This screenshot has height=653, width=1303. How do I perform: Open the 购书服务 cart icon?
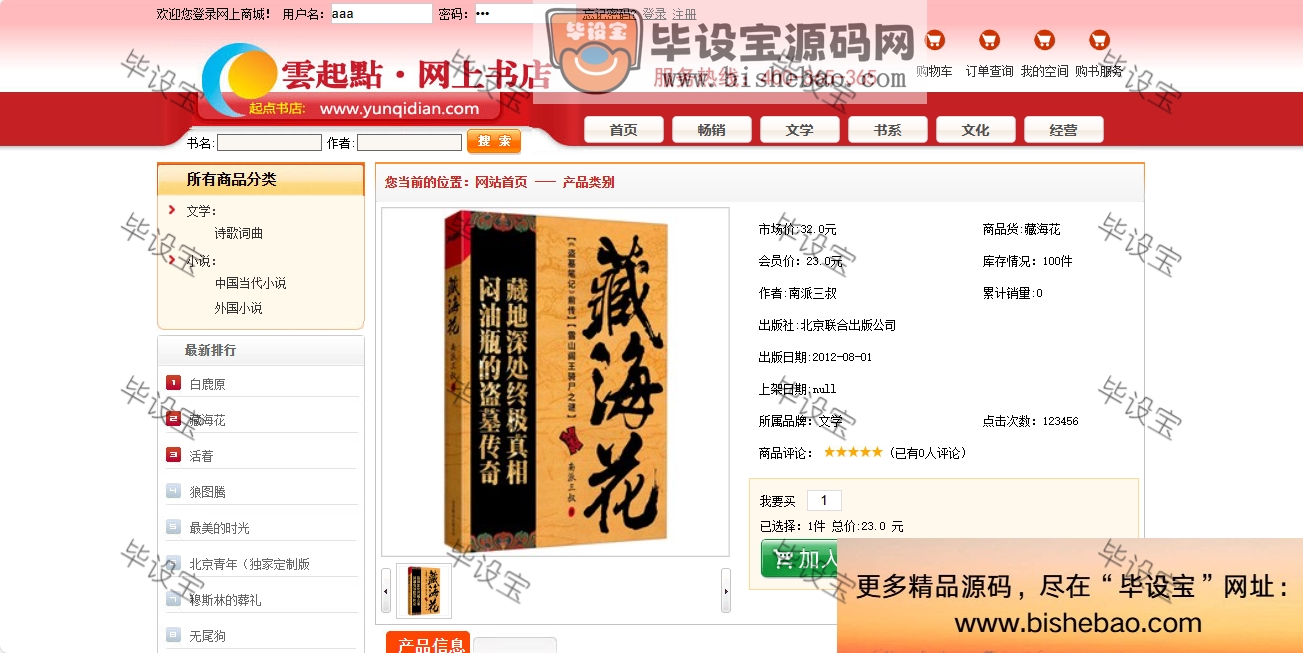(1099, 41)
